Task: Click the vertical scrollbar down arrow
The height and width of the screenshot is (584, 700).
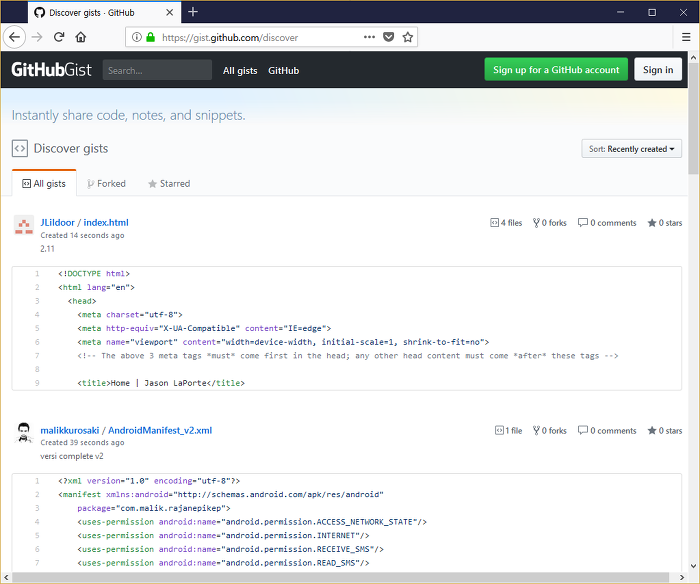Action: point(693,566)
